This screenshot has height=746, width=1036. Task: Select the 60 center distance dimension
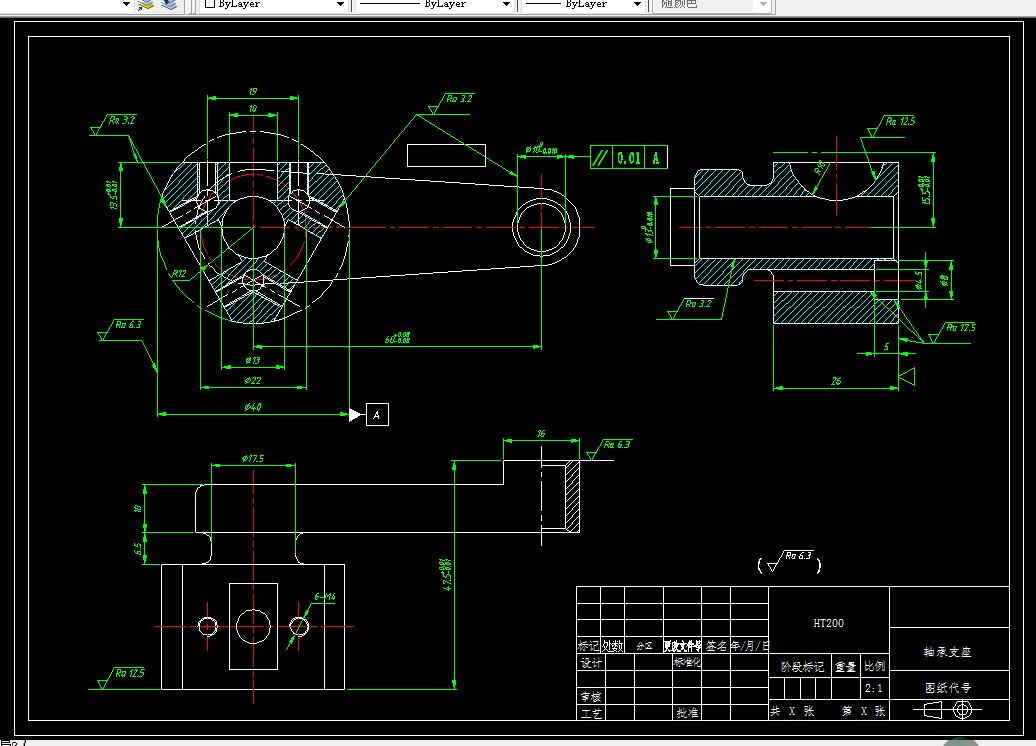pyautogui.click(x=397, y=338)
